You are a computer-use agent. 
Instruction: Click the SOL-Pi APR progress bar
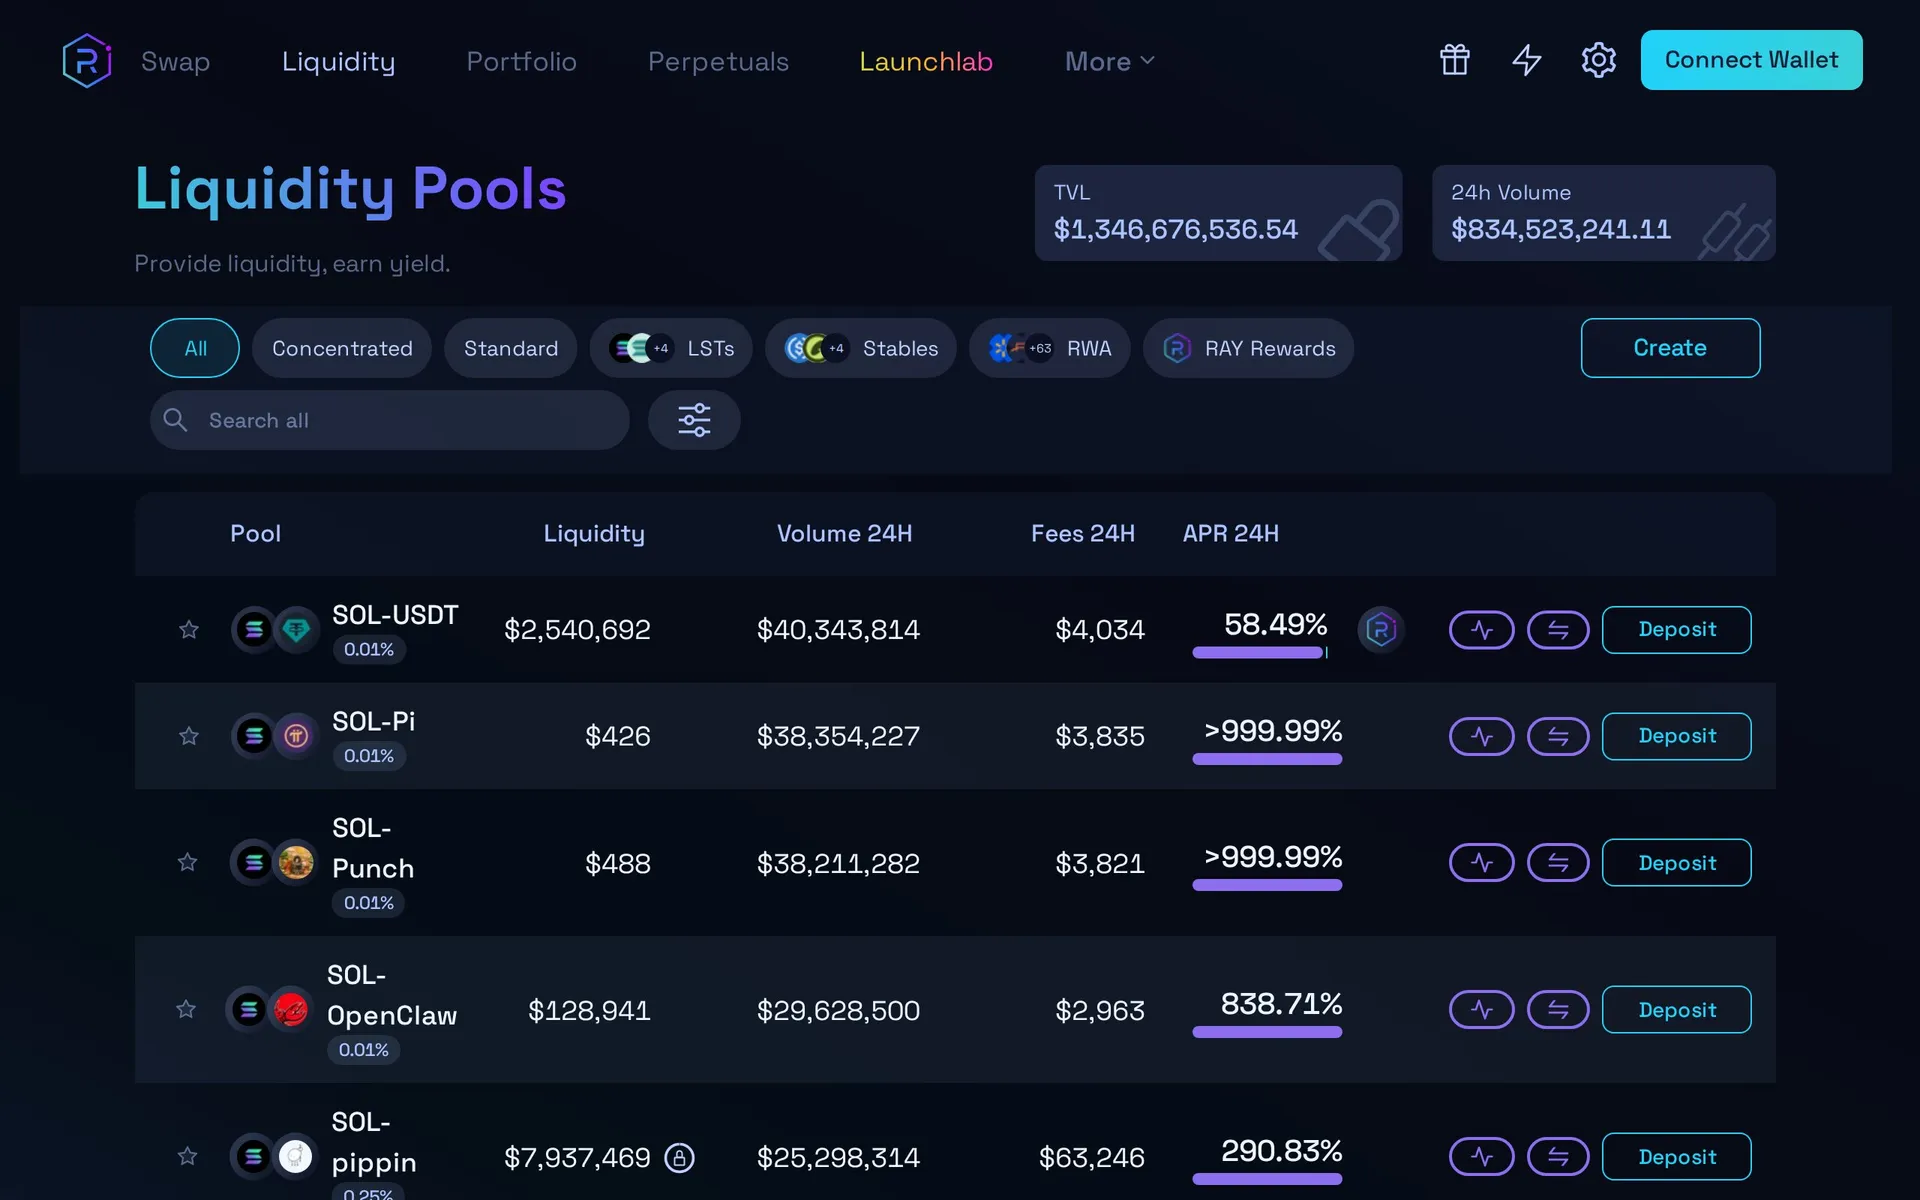click(1267, 760)
